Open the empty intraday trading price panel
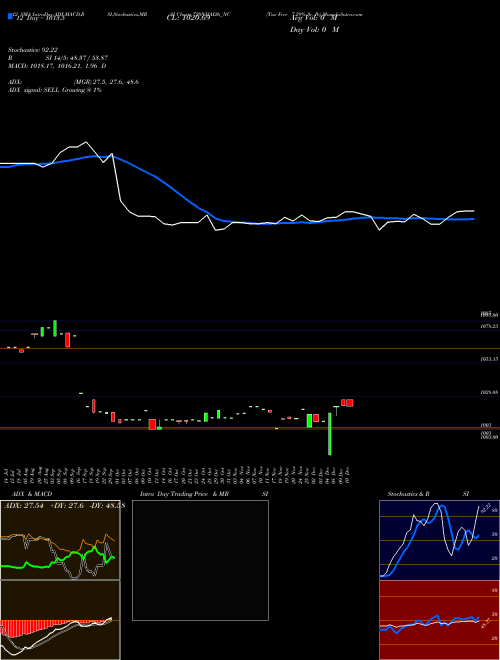 [x=200, y=560]
